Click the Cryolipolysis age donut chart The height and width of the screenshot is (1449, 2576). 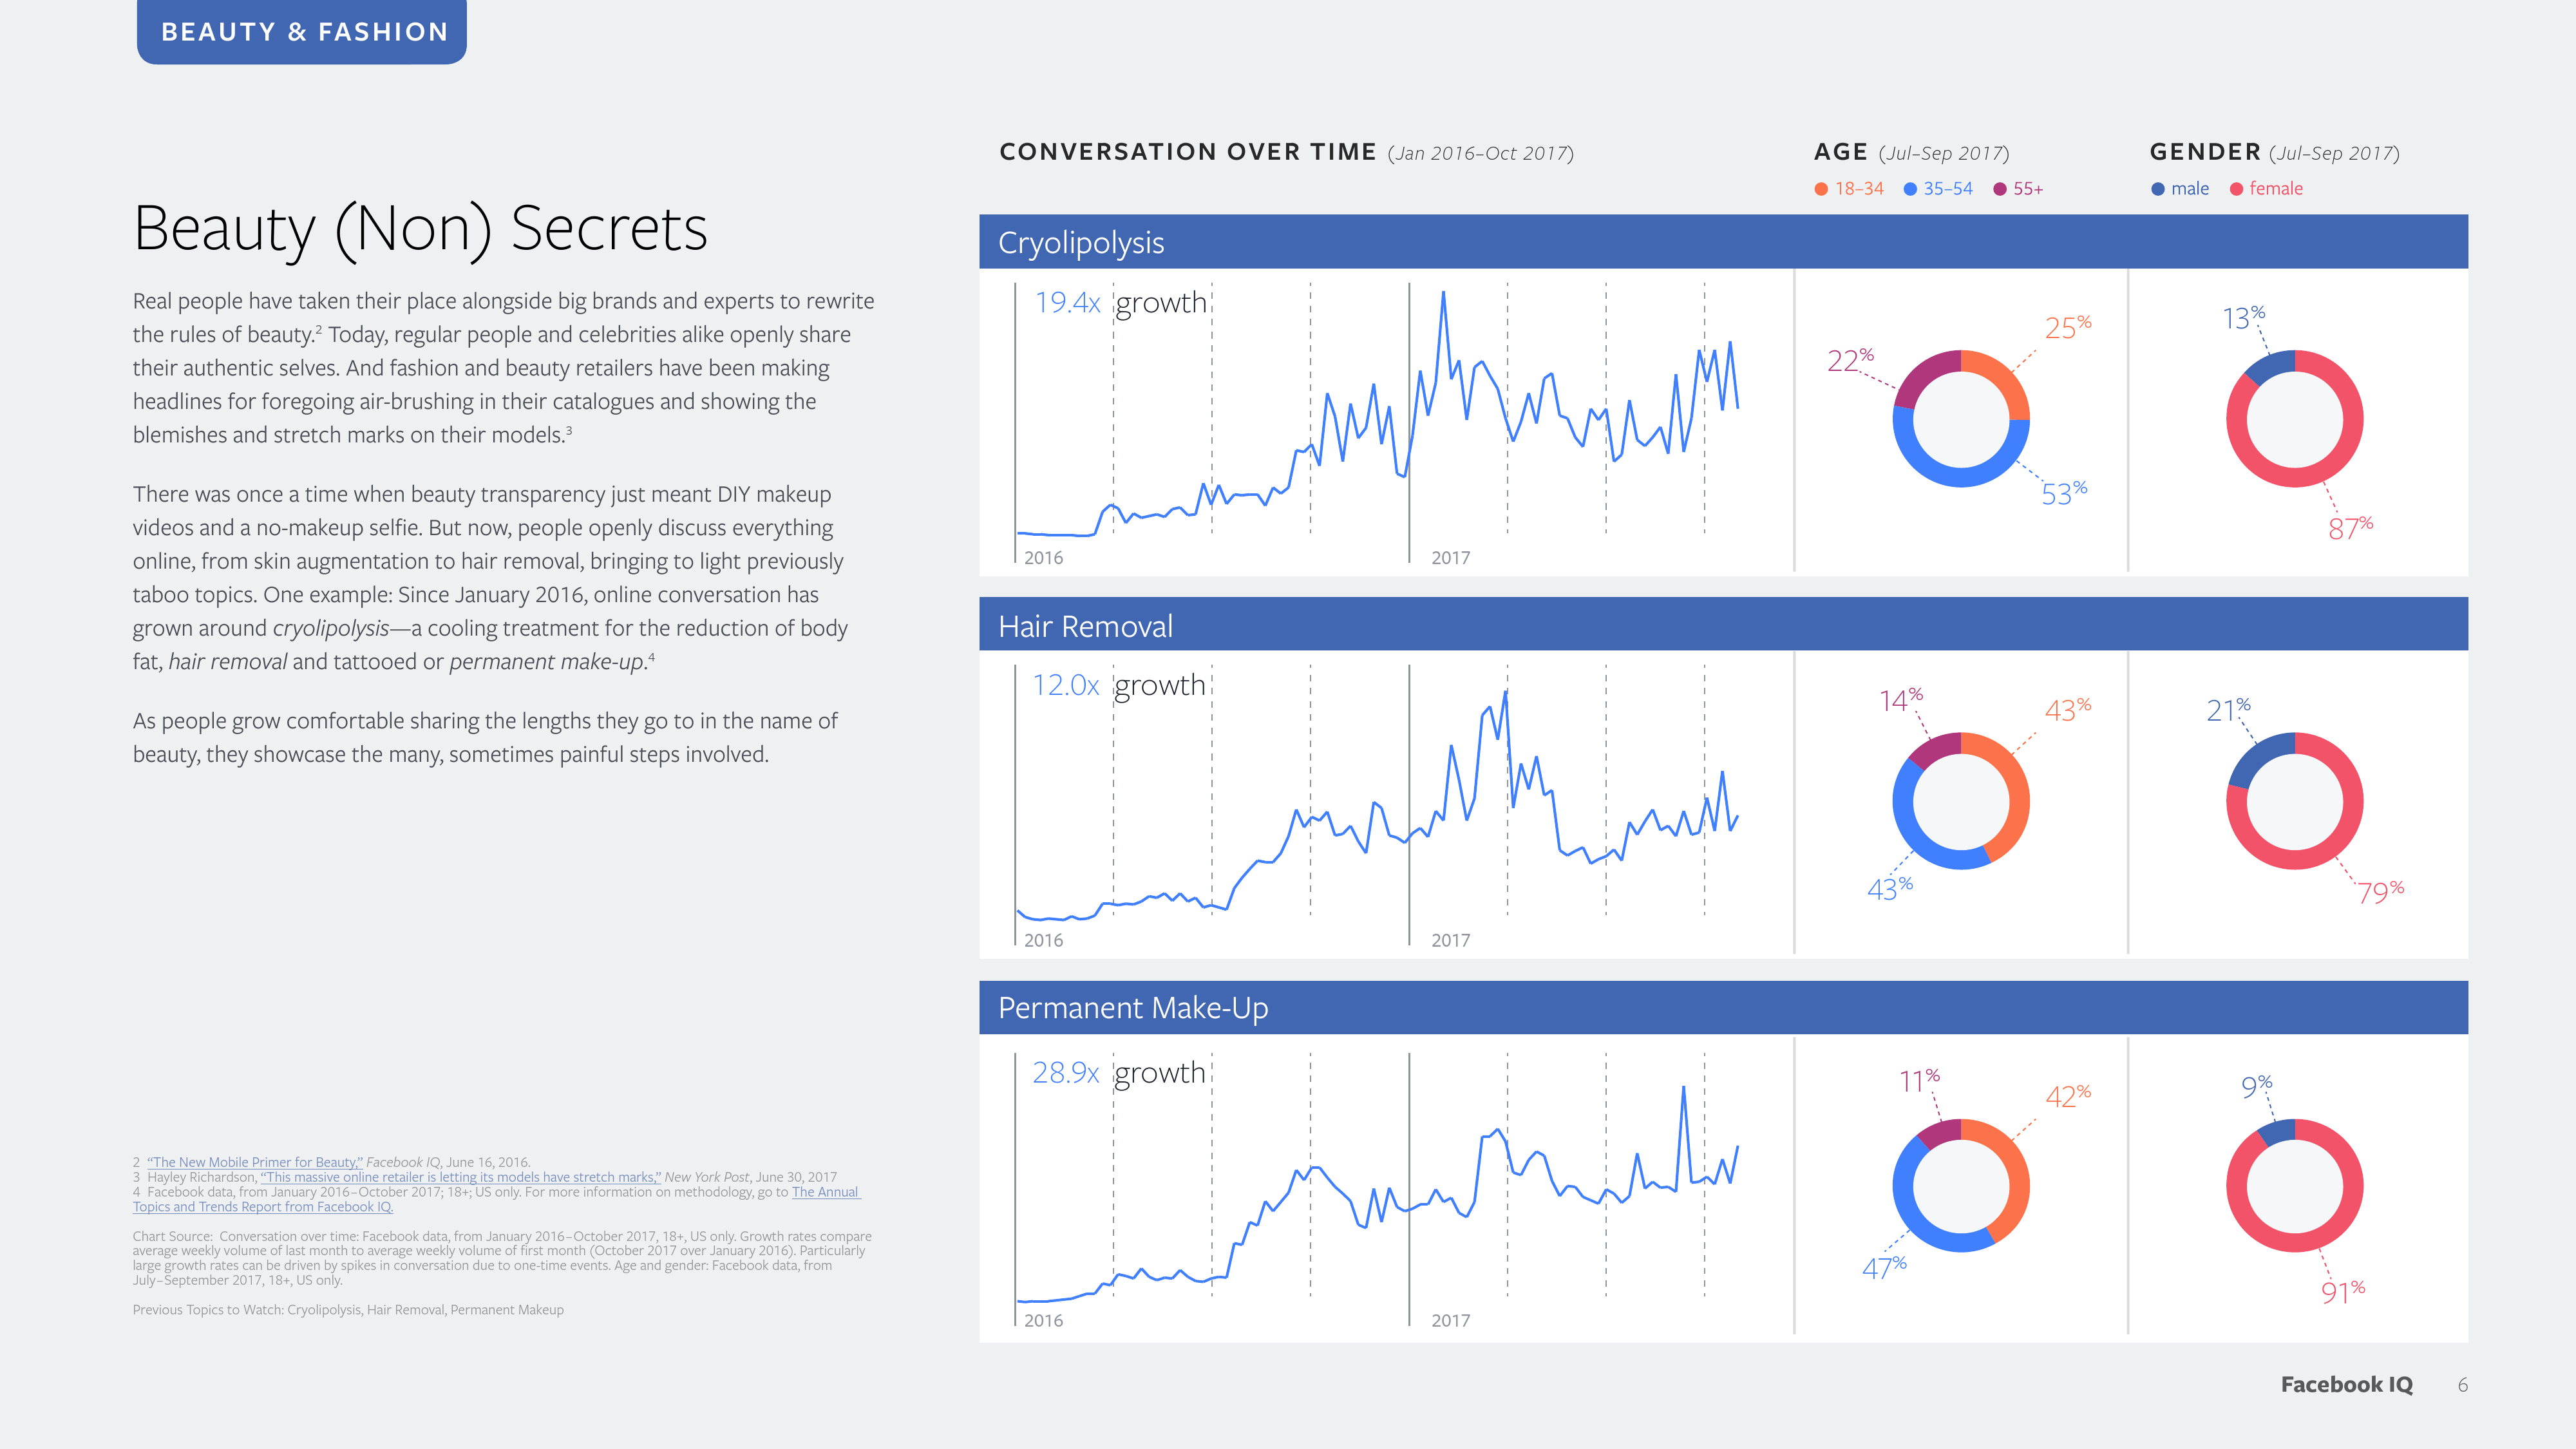1960,419
